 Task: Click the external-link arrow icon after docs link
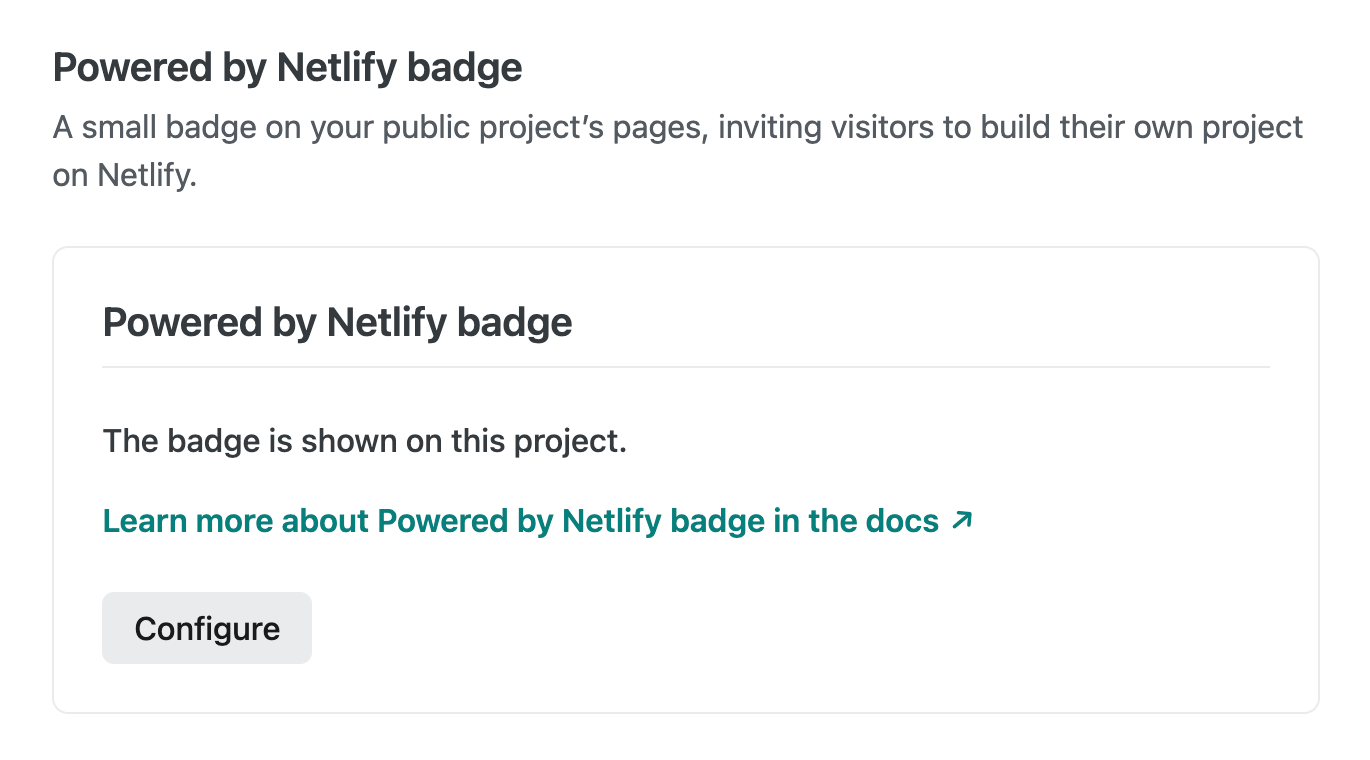pyautogui.click(x=962, y=520)
